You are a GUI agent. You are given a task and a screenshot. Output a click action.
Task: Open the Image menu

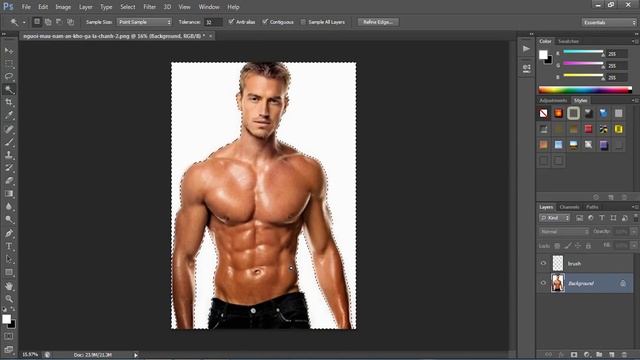63,7
